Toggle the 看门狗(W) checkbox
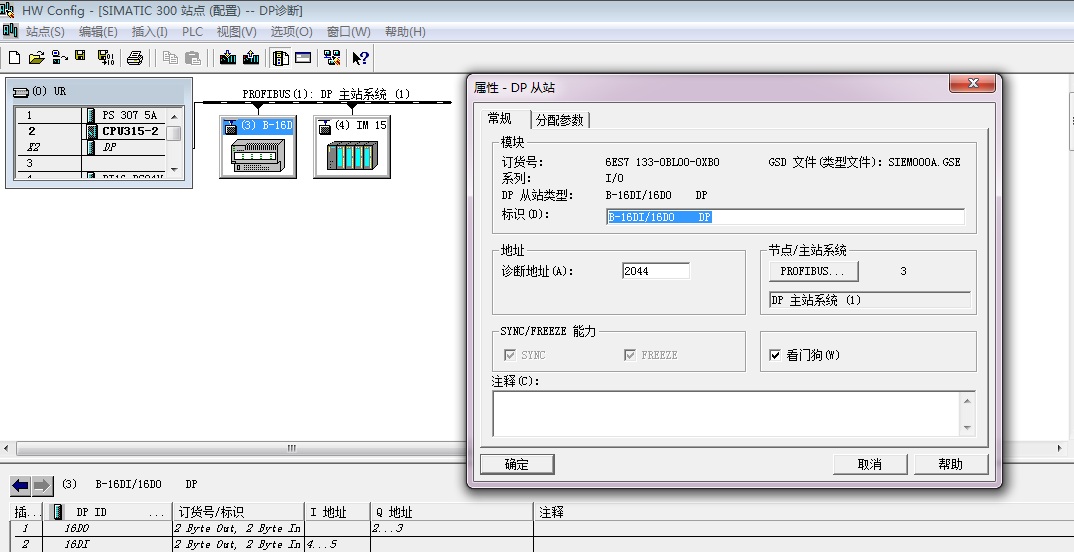Screen dimensions: 1074x552 [x=775, y=355]
